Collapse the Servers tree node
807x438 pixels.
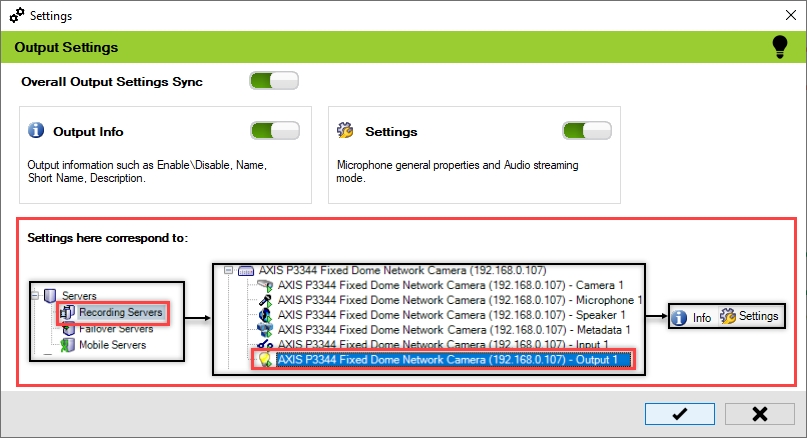coord(35,297)
